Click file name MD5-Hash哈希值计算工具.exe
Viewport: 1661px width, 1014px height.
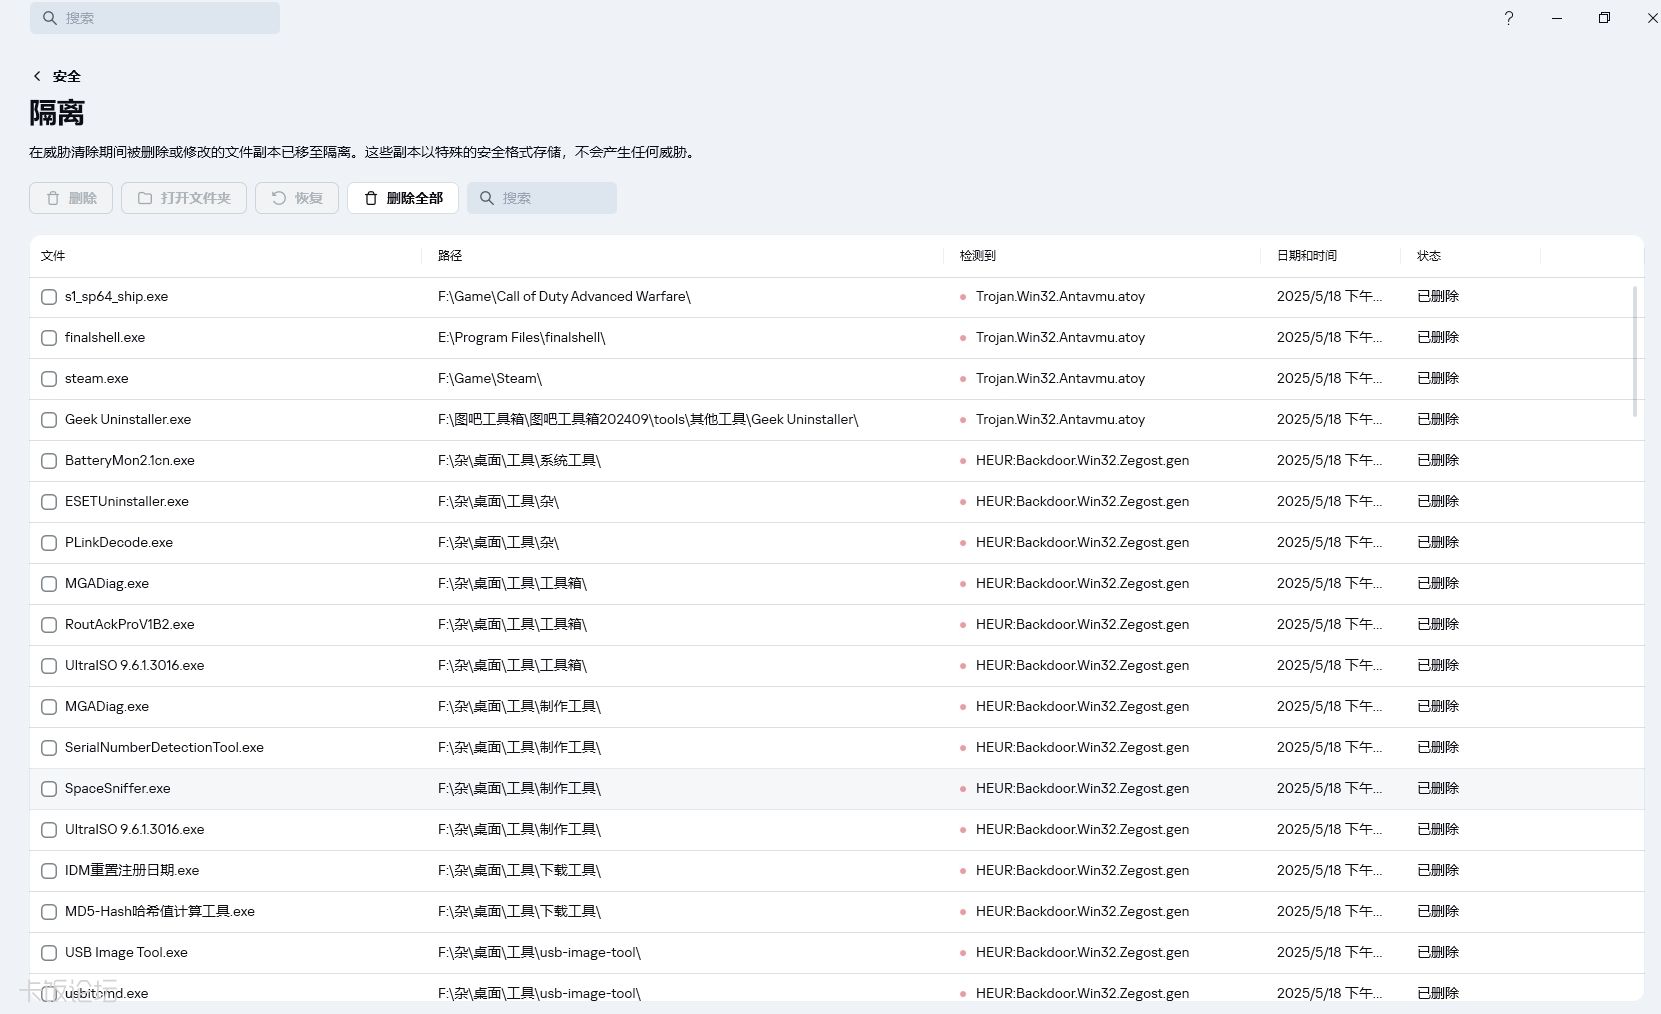(160, 912)
